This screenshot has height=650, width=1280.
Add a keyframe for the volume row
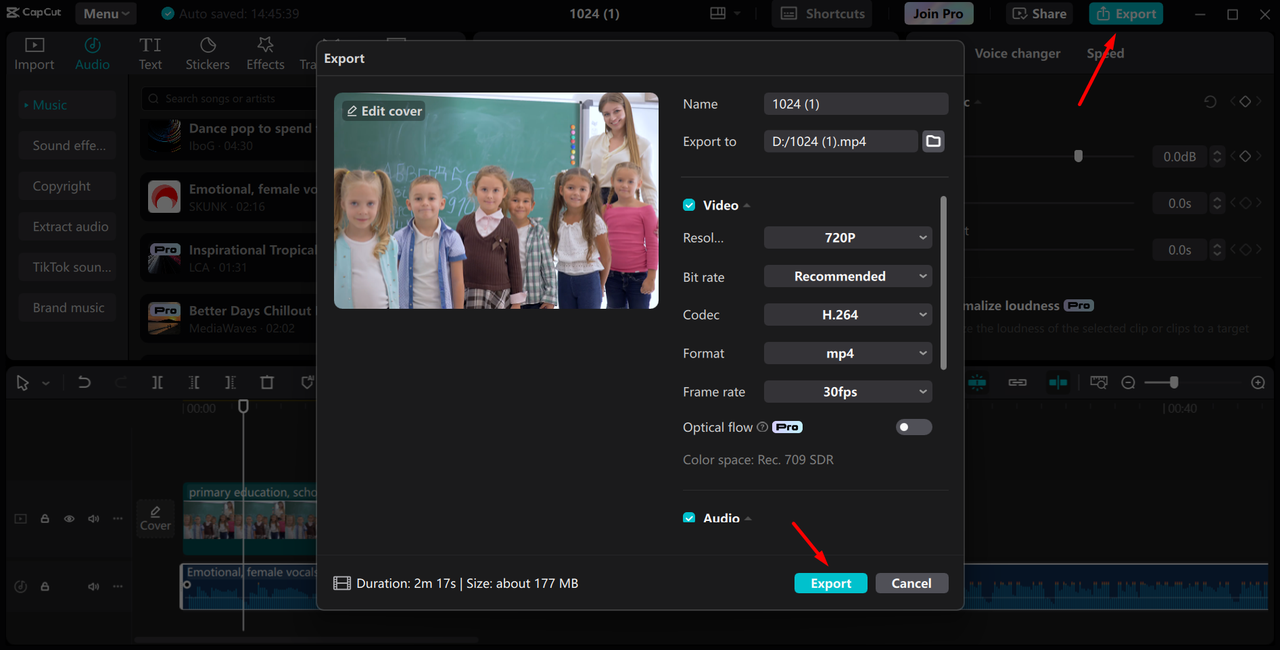click(x=1245, y=156)
